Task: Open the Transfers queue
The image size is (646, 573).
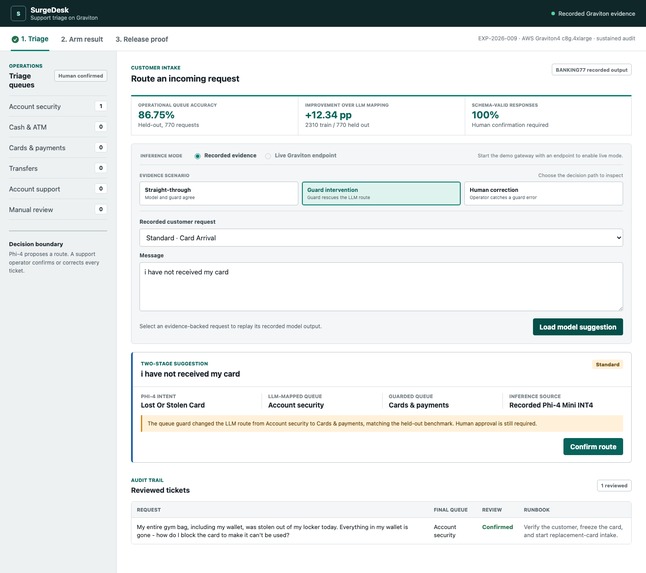Action: point(58,168)
